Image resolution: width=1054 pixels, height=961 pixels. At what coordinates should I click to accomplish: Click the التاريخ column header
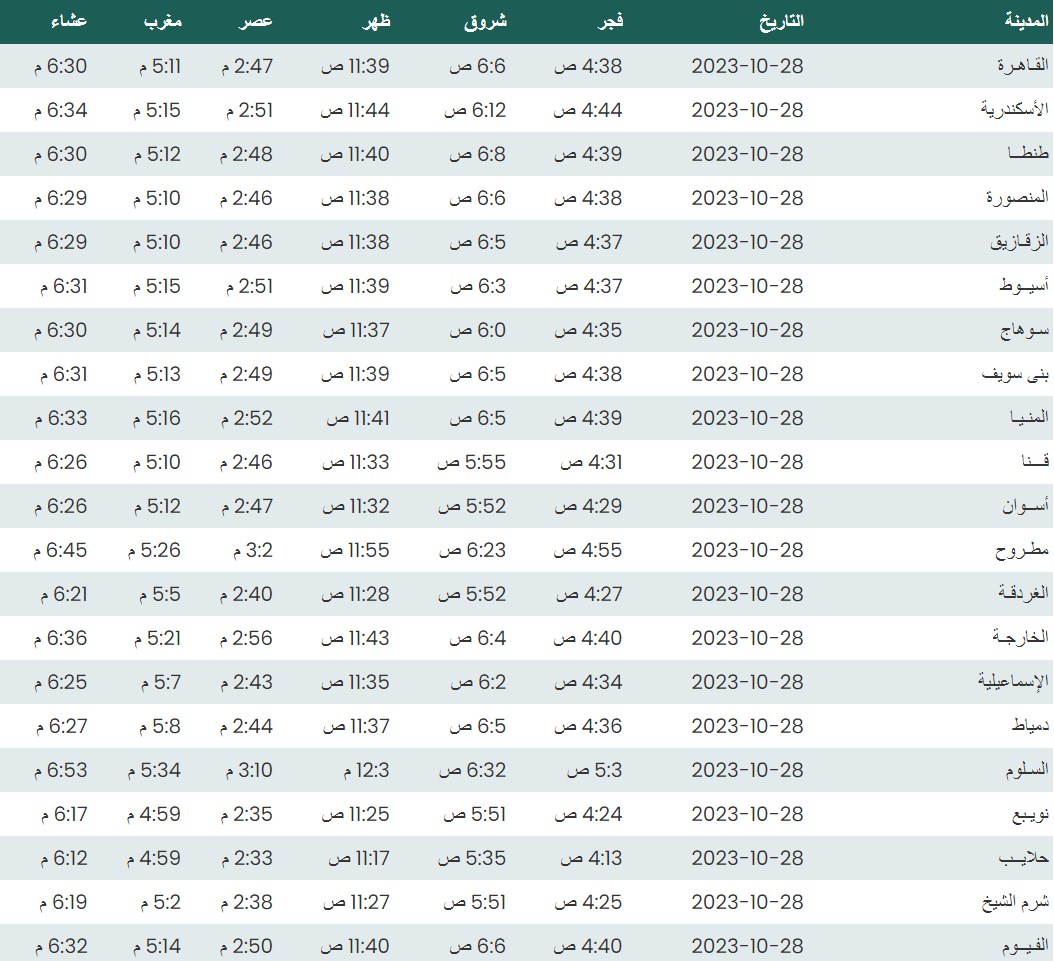pos(777,20)
